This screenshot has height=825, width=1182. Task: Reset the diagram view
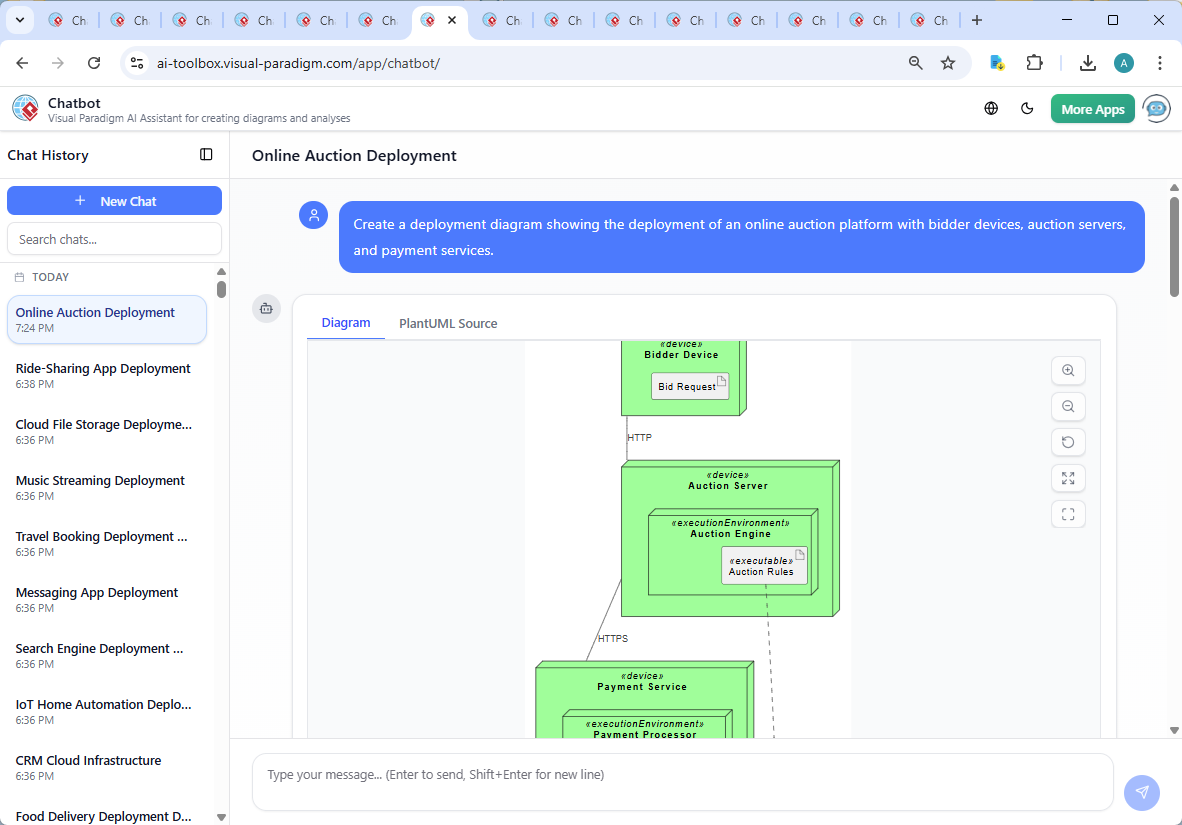coord(1068,442)
